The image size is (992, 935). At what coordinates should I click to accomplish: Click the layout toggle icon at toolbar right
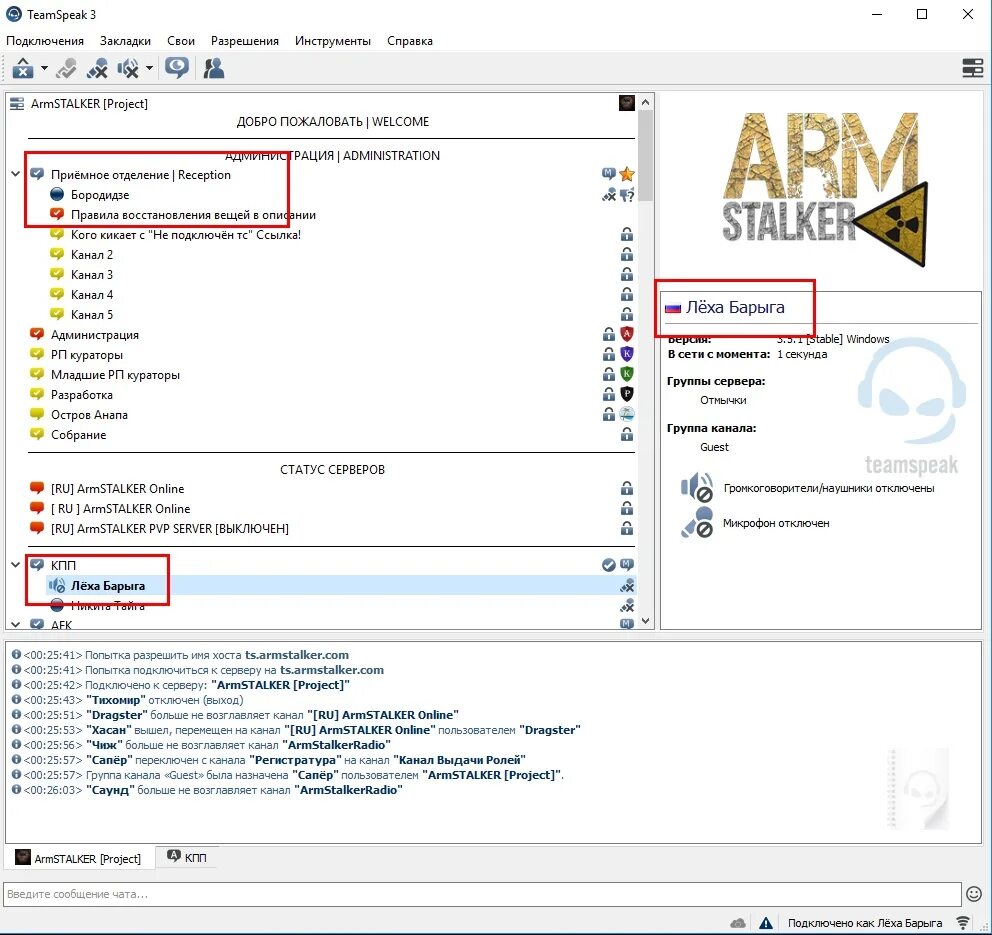click(972, 68)
